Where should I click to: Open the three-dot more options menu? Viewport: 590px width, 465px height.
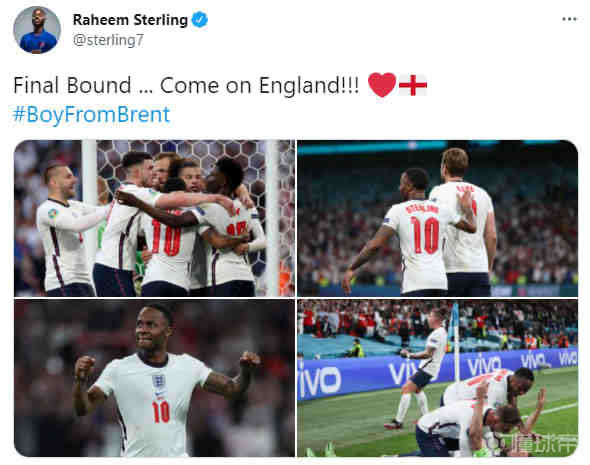569,19
